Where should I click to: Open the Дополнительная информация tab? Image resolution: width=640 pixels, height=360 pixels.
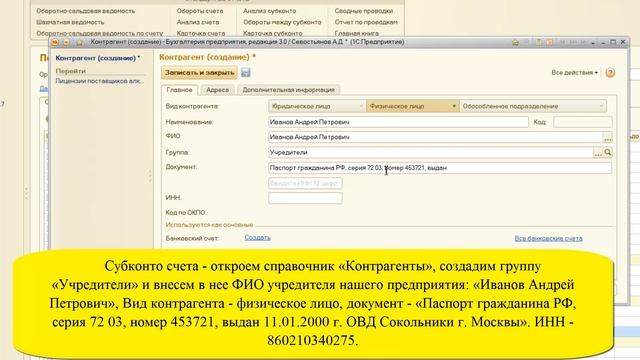pos(288,90)
